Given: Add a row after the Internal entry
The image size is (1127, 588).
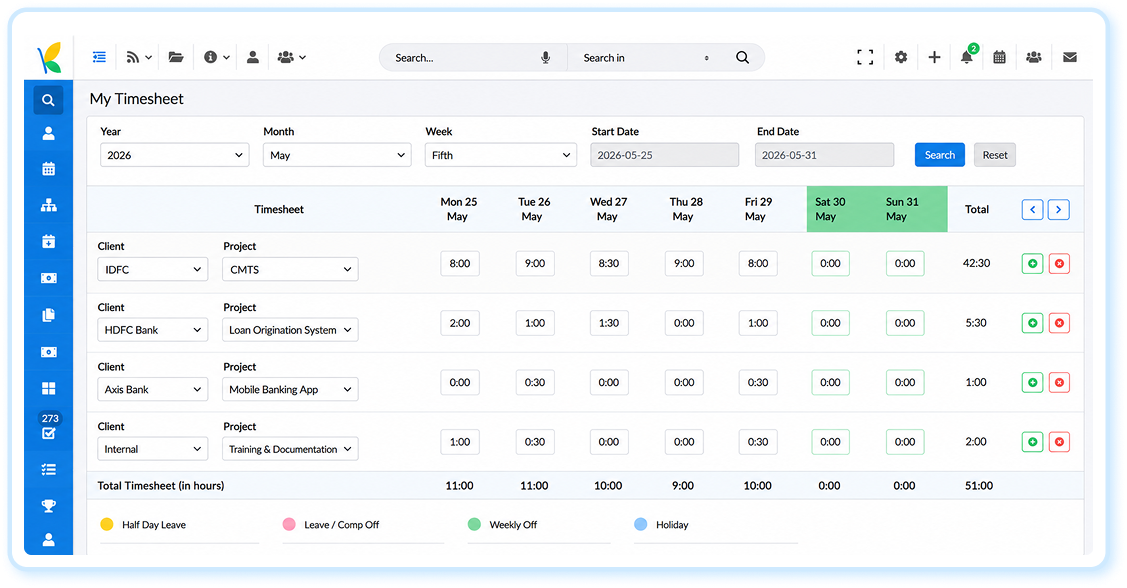Looking at the screenshot, I should 1032,441.
